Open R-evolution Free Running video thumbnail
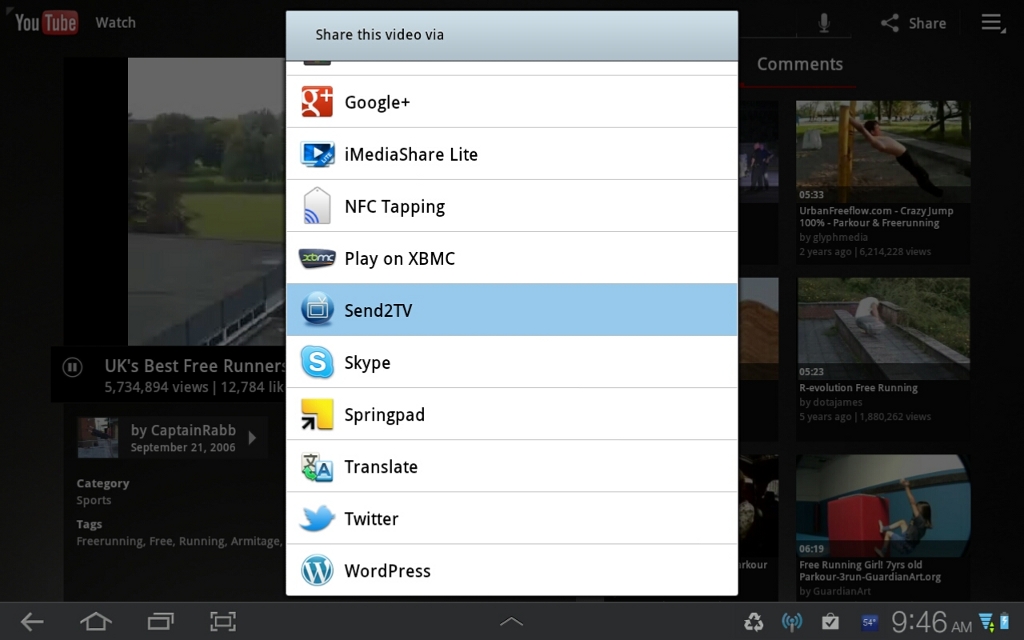Viewport: 1024px width, 640px height. pyautogui.click(x=884, y=328)
